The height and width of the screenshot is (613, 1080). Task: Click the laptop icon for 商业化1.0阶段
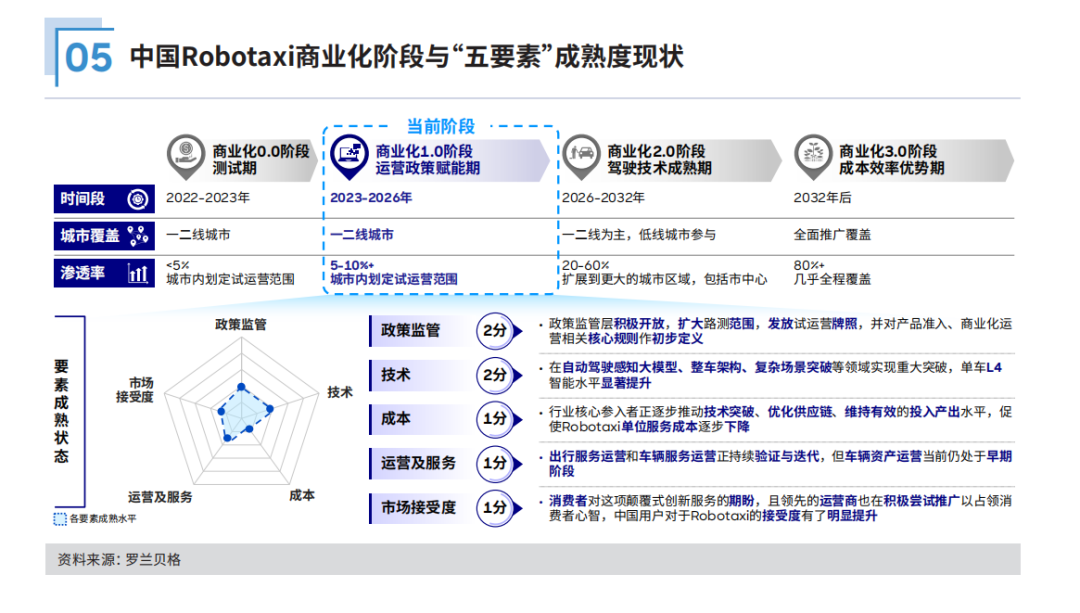[348, 153]
